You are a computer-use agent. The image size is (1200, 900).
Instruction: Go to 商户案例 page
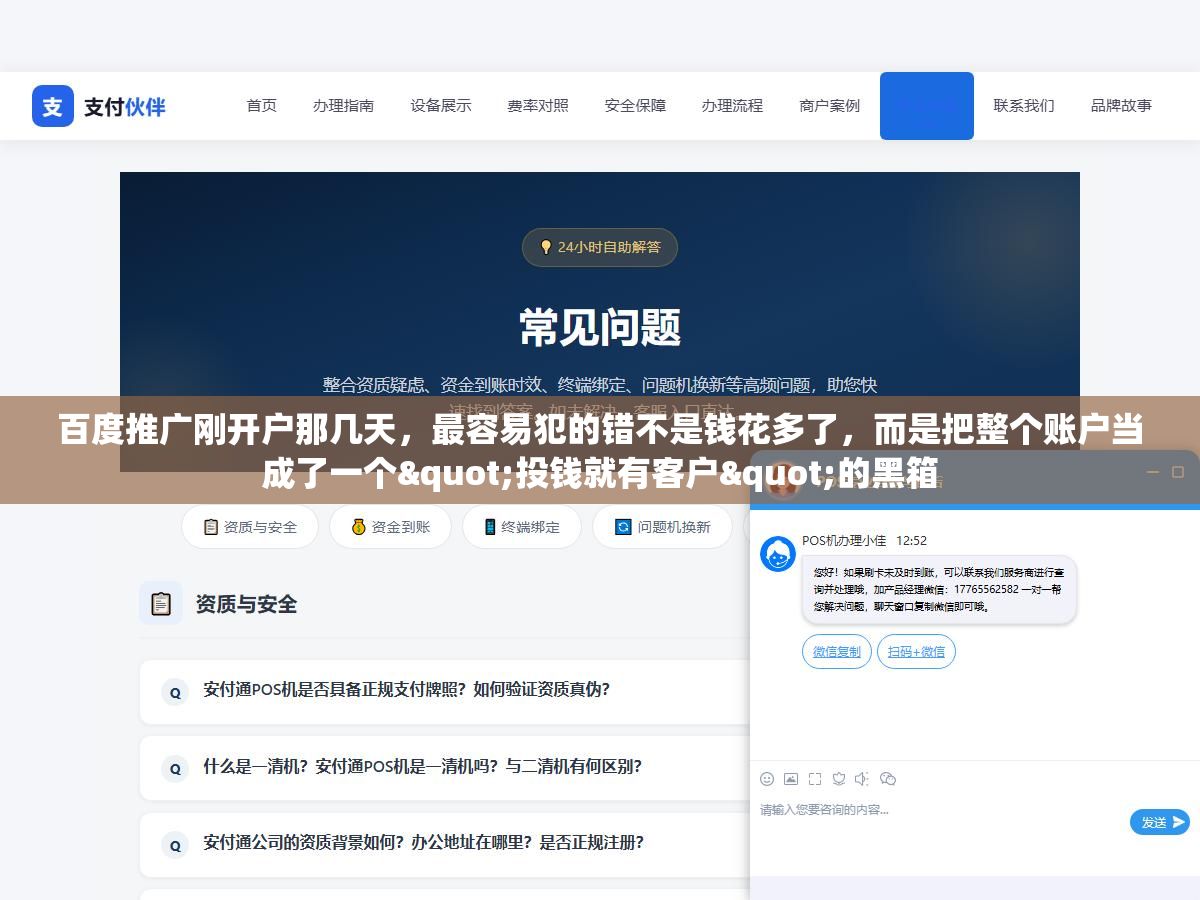(x=829, y=105)
